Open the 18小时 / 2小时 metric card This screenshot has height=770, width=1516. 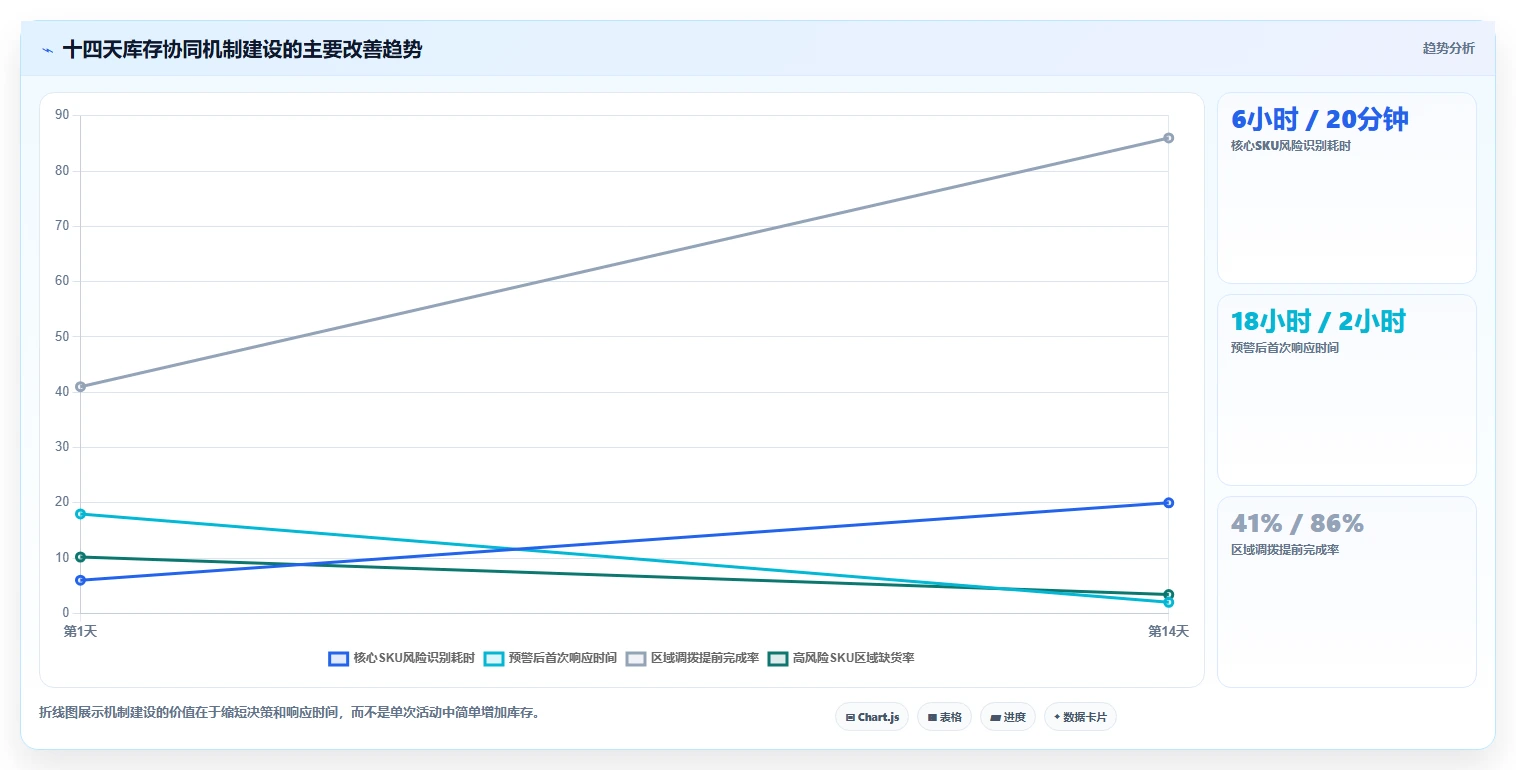pos(1346,390)
